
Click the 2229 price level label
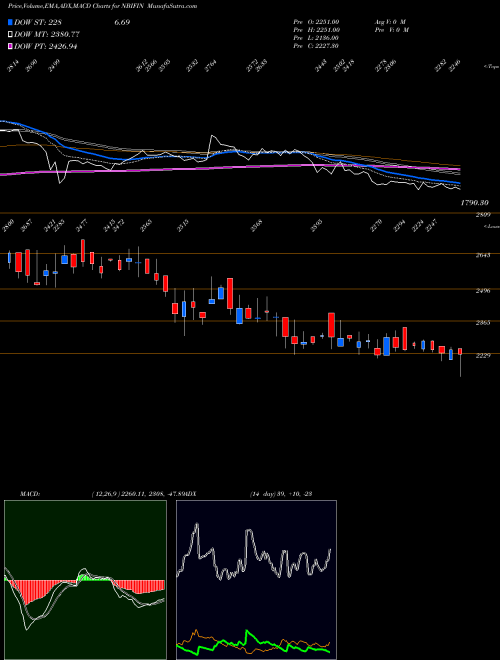coord(483,355)
